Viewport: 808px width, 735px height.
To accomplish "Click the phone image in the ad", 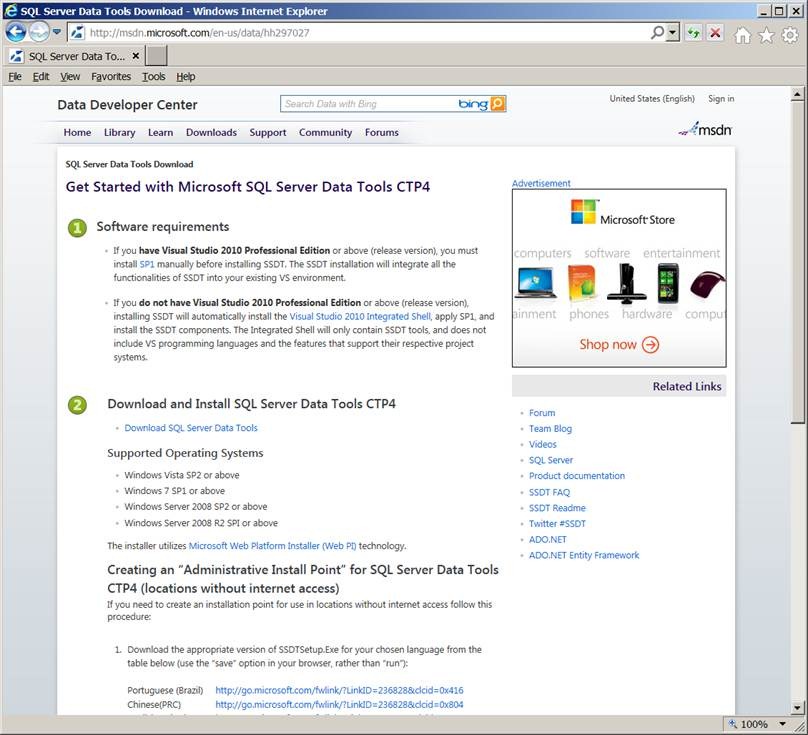I will tap(668, 283).
